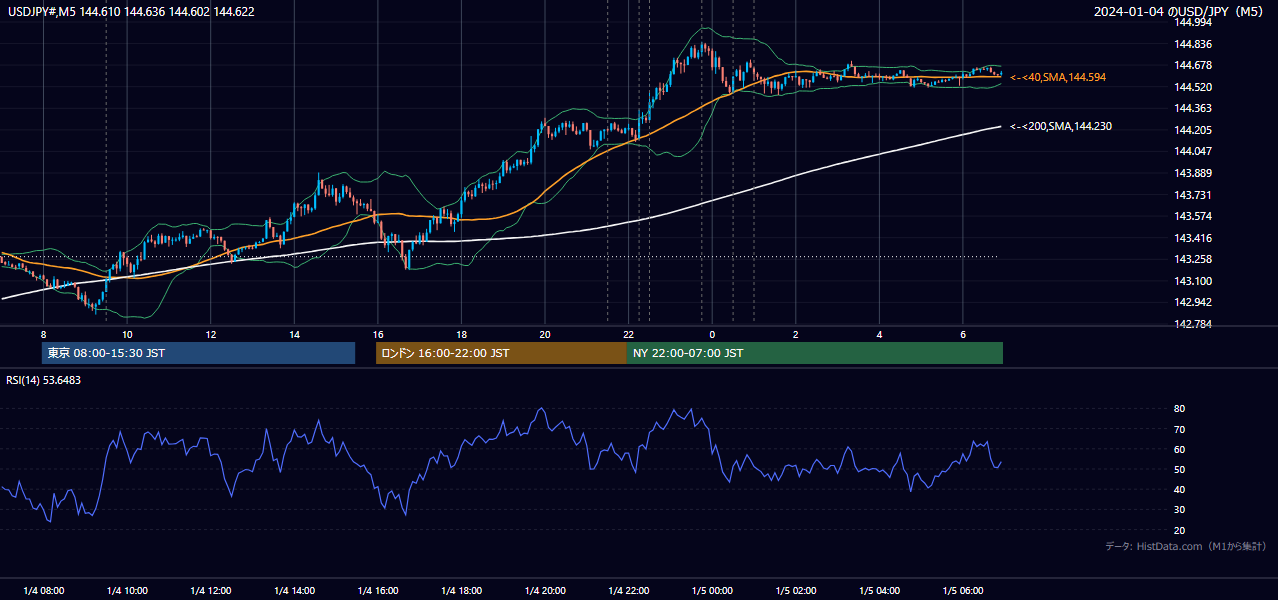Click the bottom time label 1/4 18:00
The height and width of the screenshot is (600, 1278).
(461, 590)
